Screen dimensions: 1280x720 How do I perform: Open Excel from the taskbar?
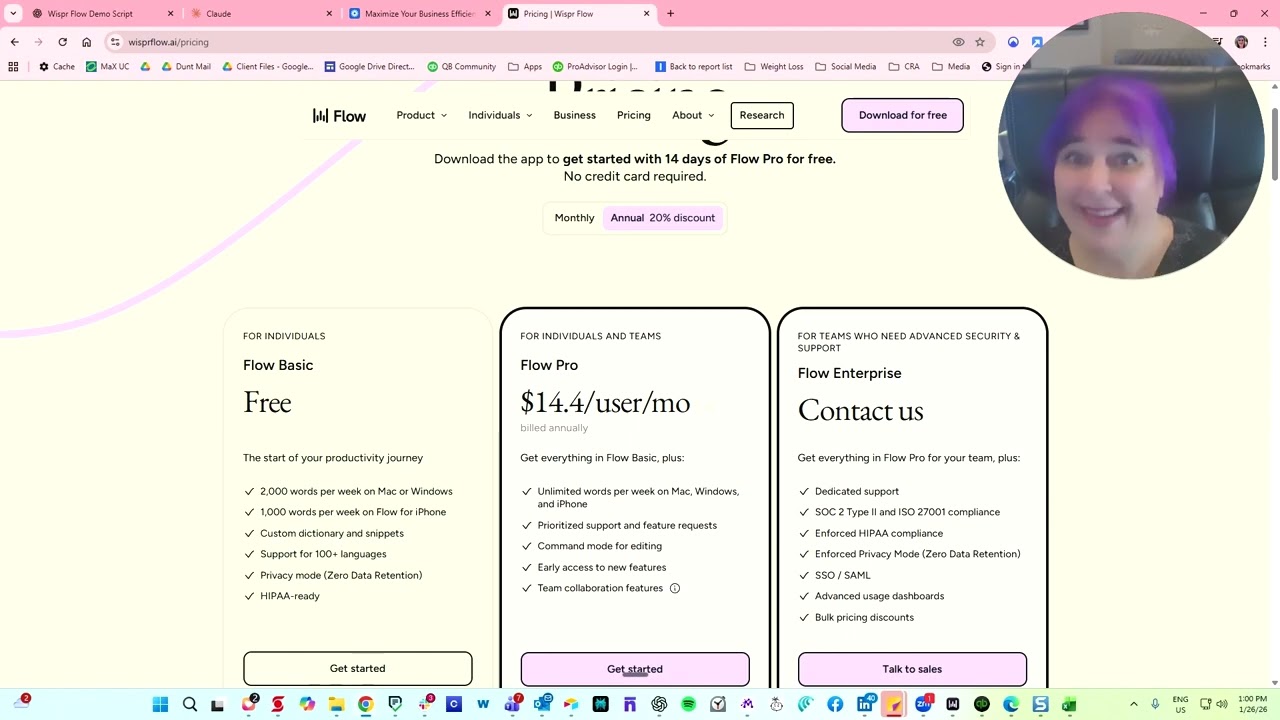[x=1069, y=705]
